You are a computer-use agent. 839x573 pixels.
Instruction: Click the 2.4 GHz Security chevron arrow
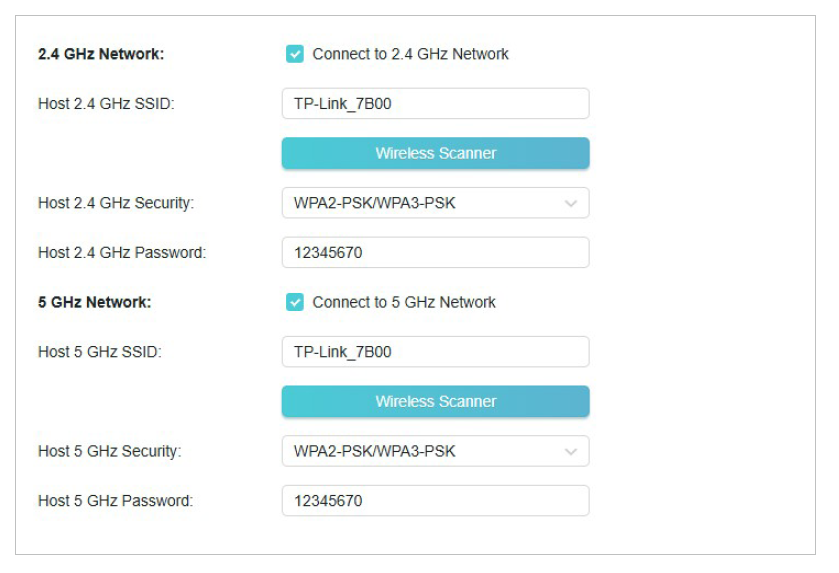coord(571,203)
